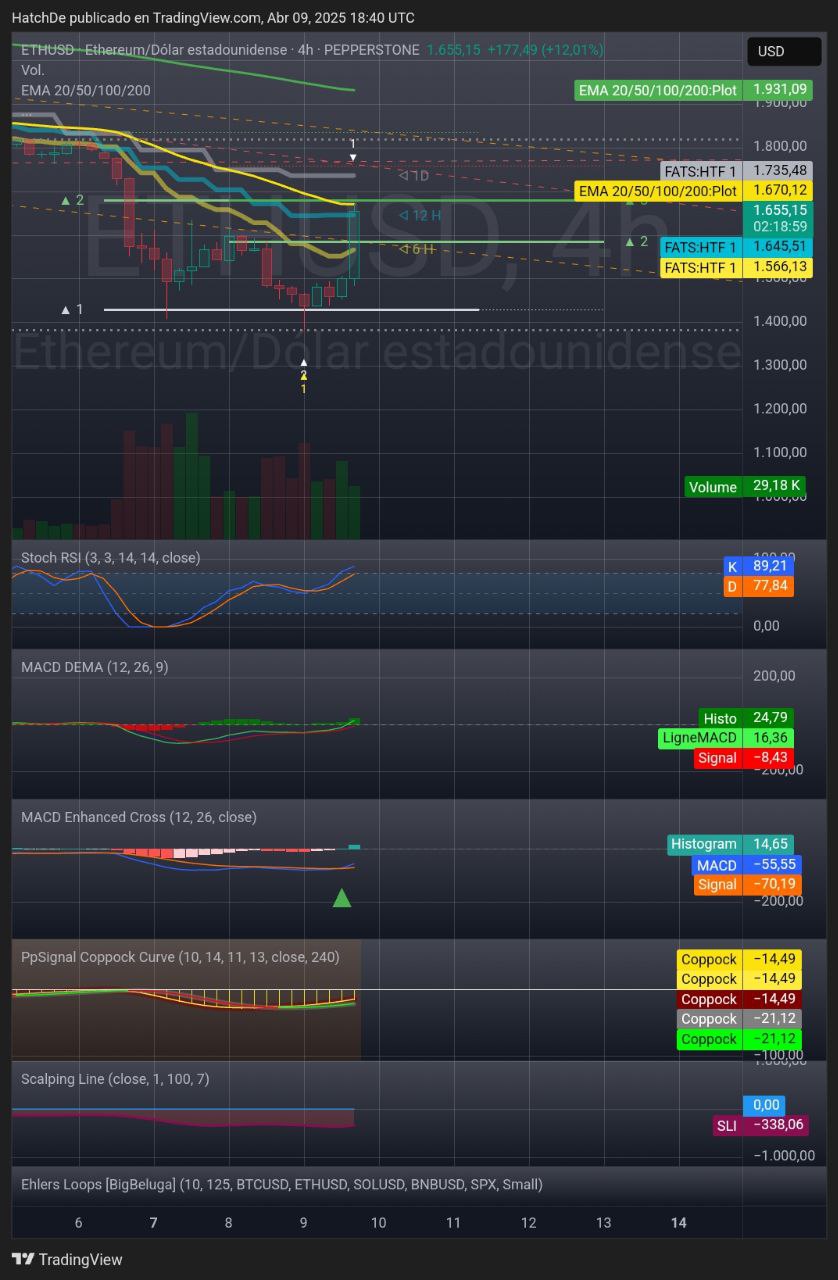
Task: Click the yellow EMA Plot 1.670,12 price label
Action: [x=693, y=190]
